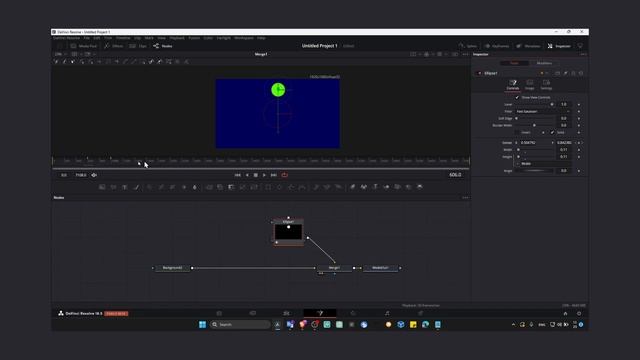Open the viewer zoom level dropdown

tap(60, 54)
